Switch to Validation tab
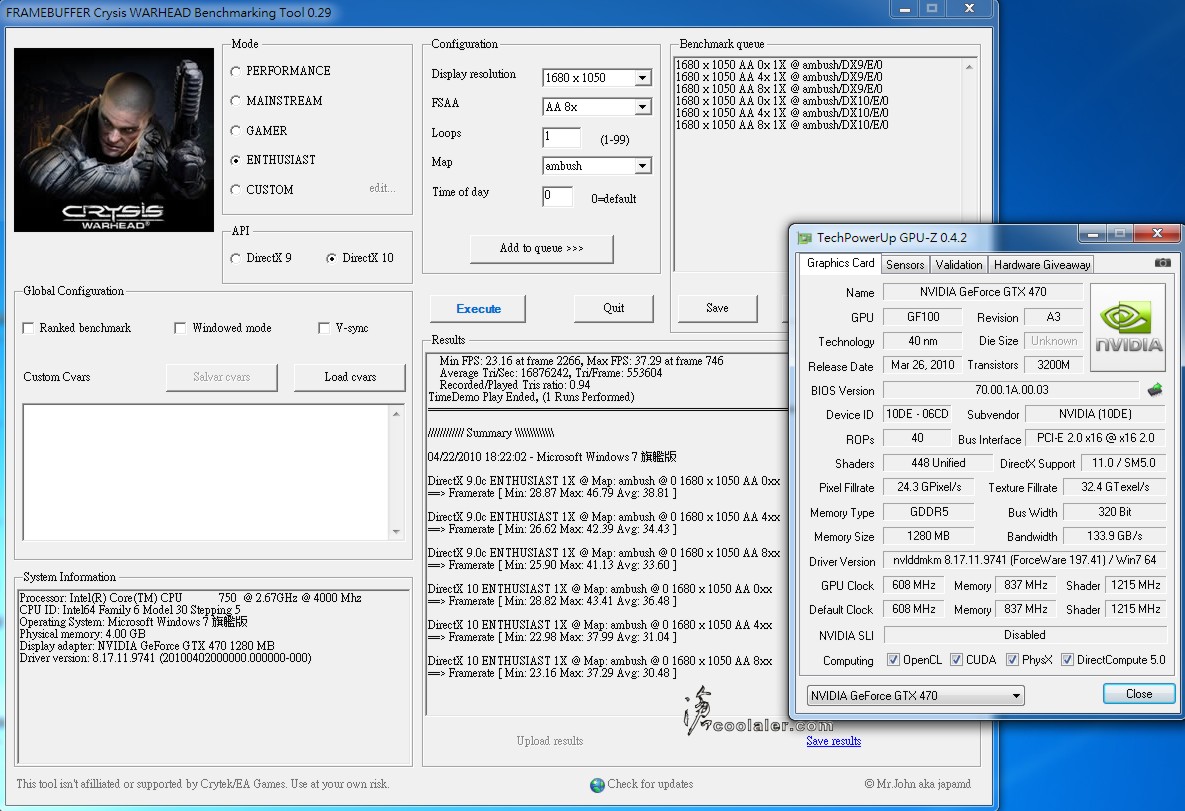The image size is (1185, 811). (x=958, y=265)
